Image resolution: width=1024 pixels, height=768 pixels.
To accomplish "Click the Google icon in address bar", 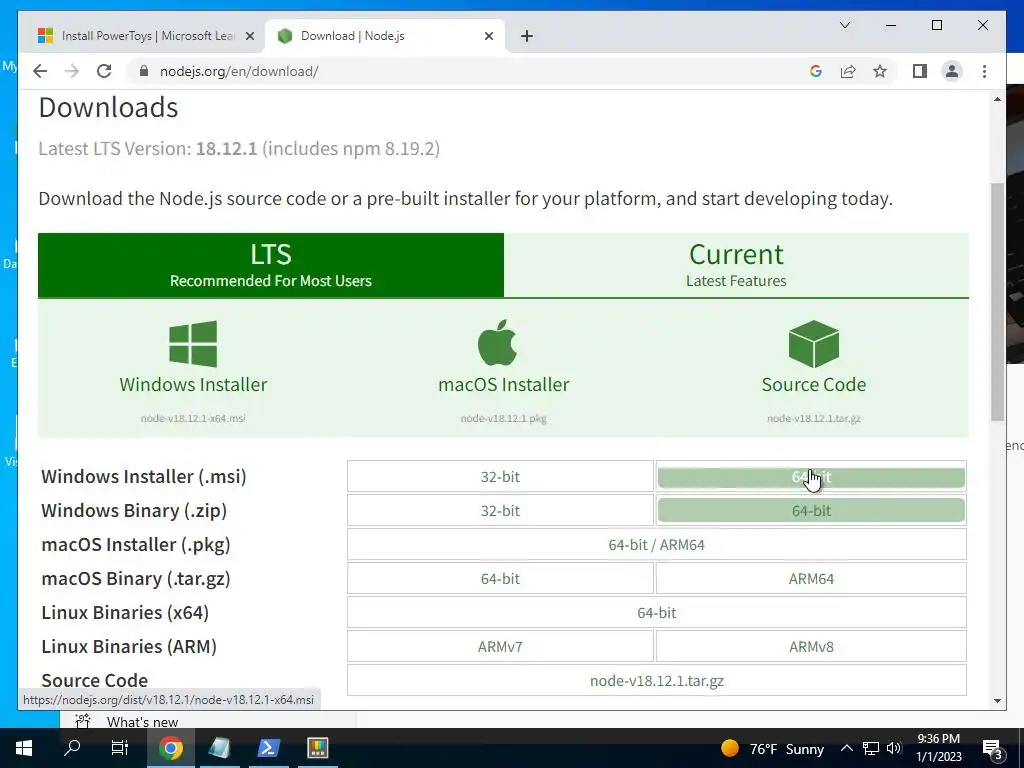I will [x=816, y=71].
